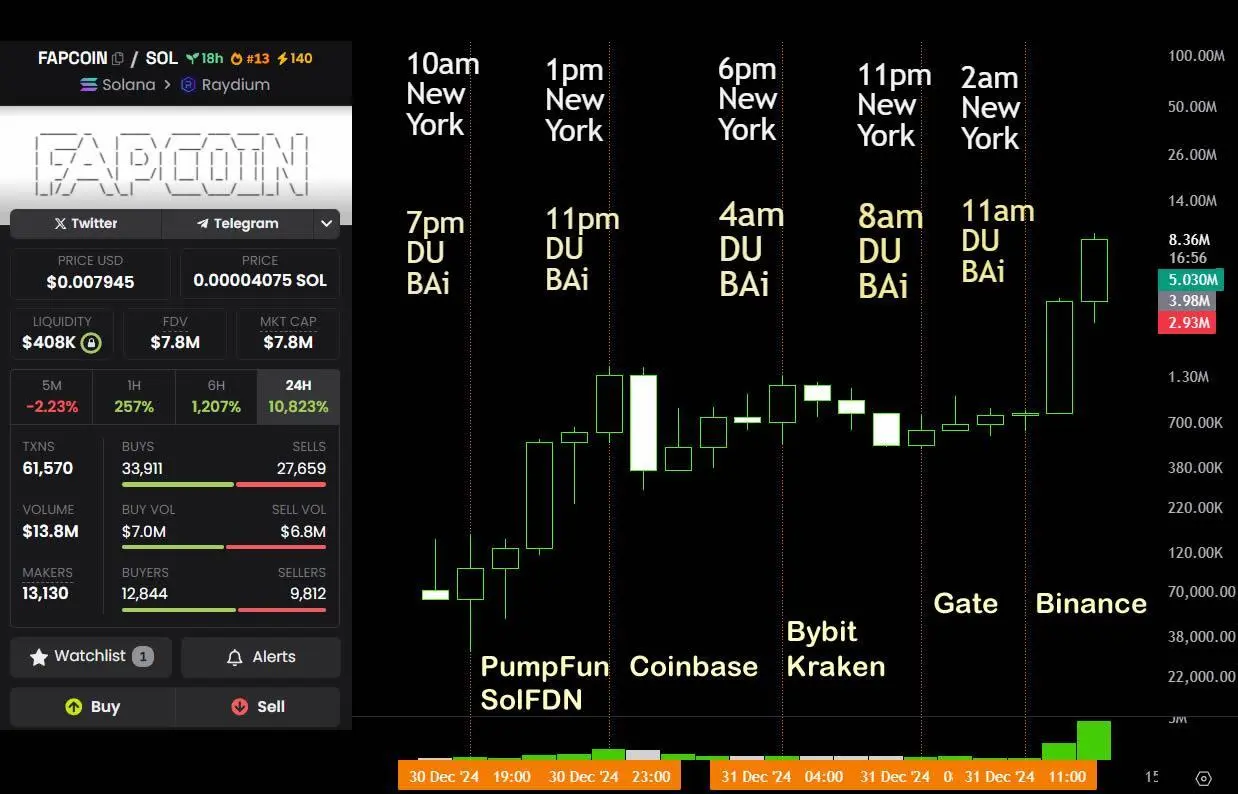This screenshot has height=794, width=1238.
Task: Open chart settings hexagon gear icon
Action: tap(1204, 778)
